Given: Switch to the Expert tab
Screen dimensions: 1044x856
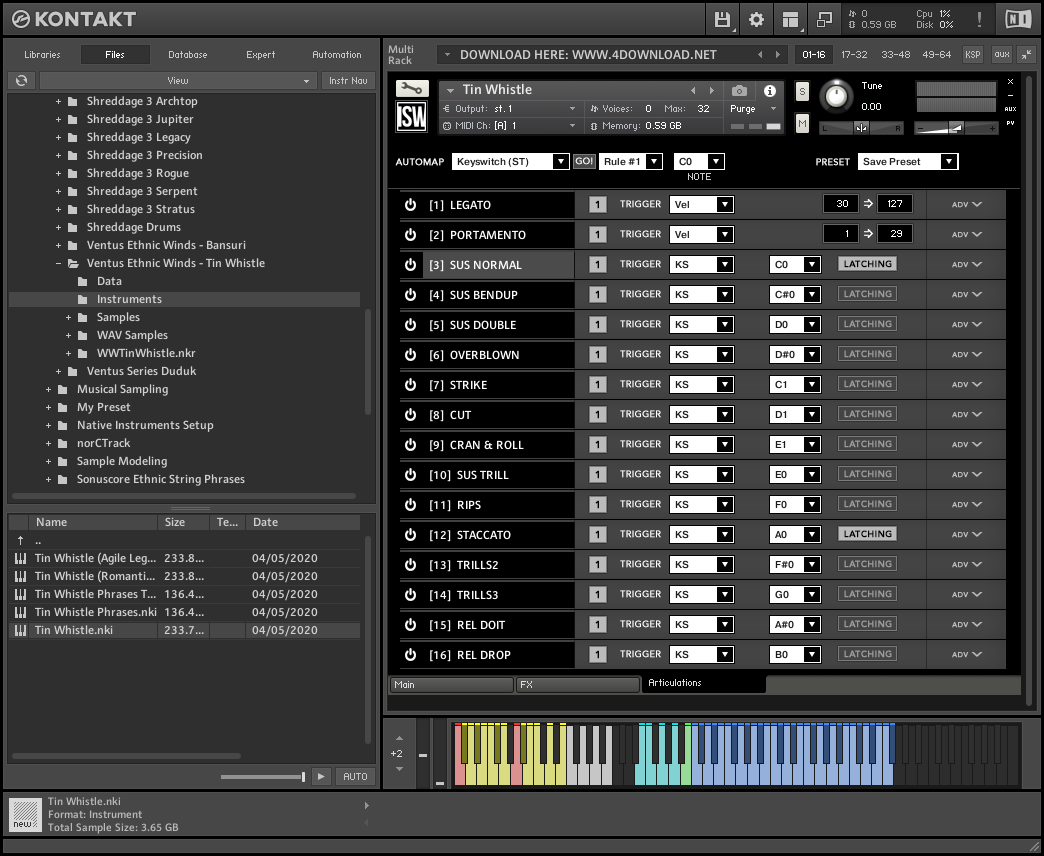Looking at the screenshot, I should (260, 55).
